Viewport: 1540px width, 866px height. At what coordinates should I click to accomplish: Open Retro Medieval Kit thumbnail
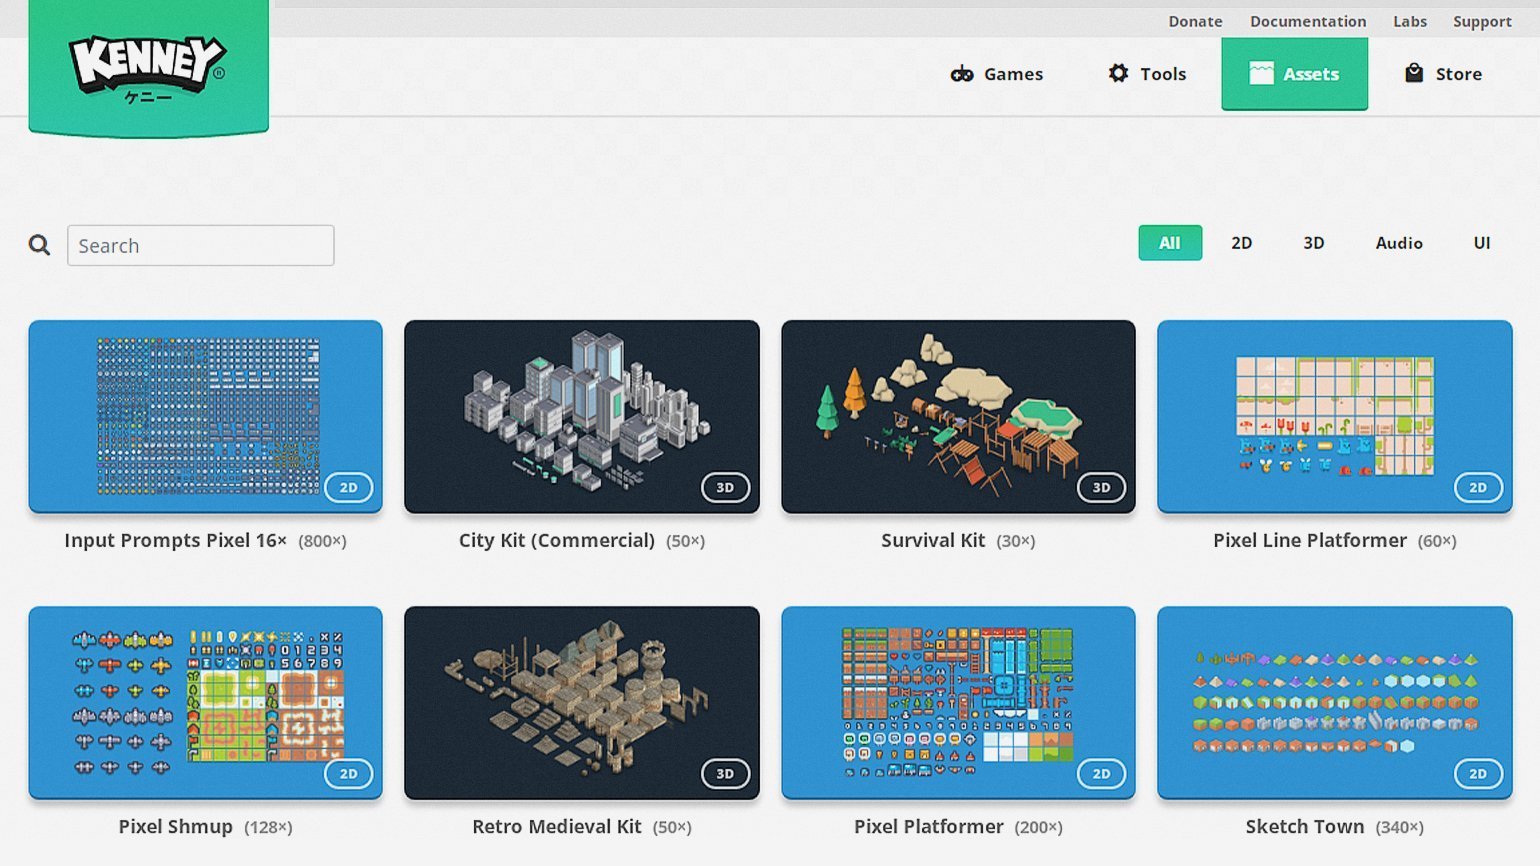tap(582, 702)
